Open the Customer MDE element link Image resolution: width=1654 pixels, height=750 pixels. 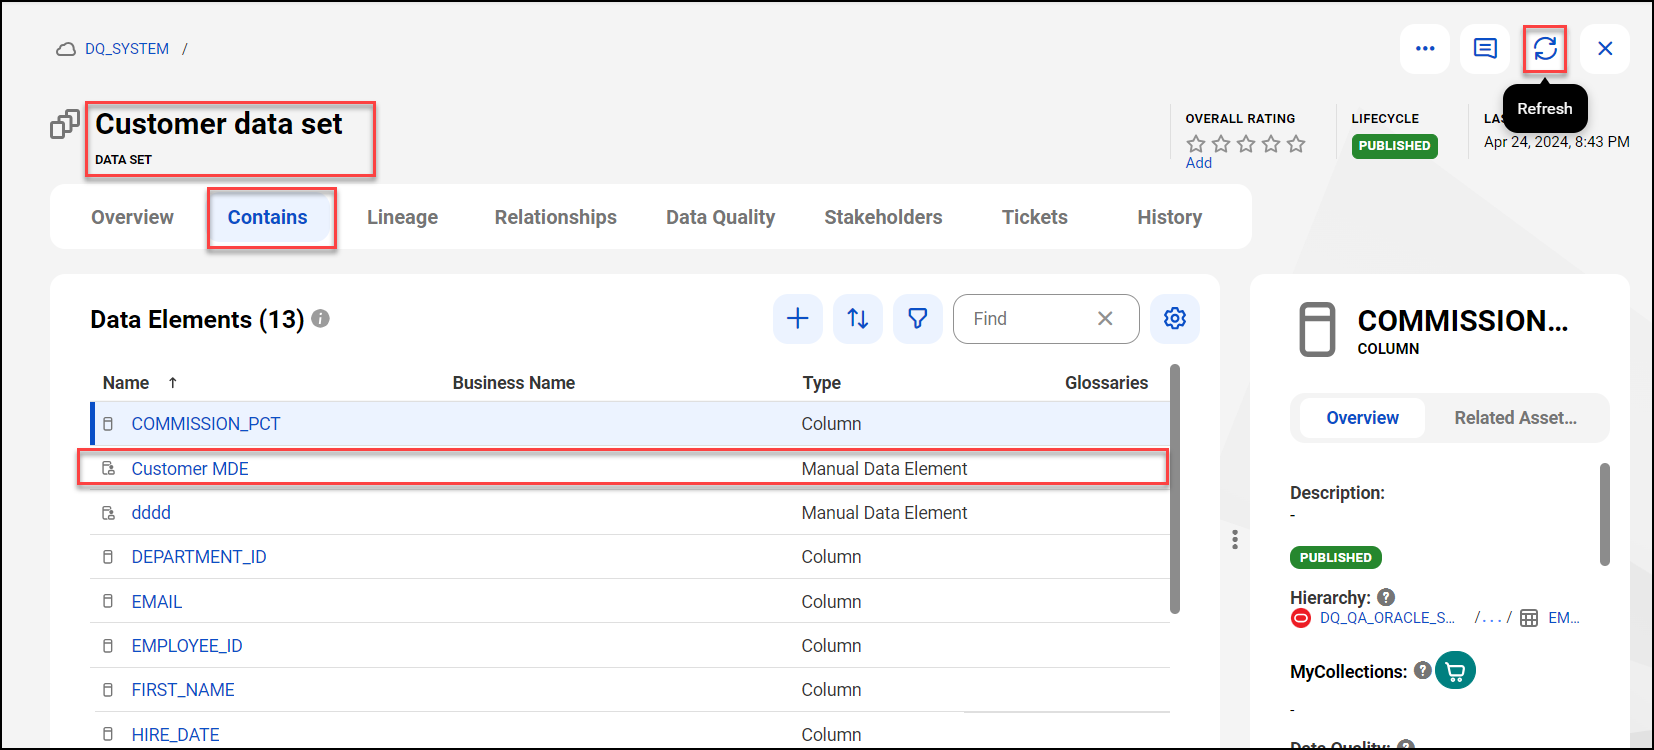(190, 468)
